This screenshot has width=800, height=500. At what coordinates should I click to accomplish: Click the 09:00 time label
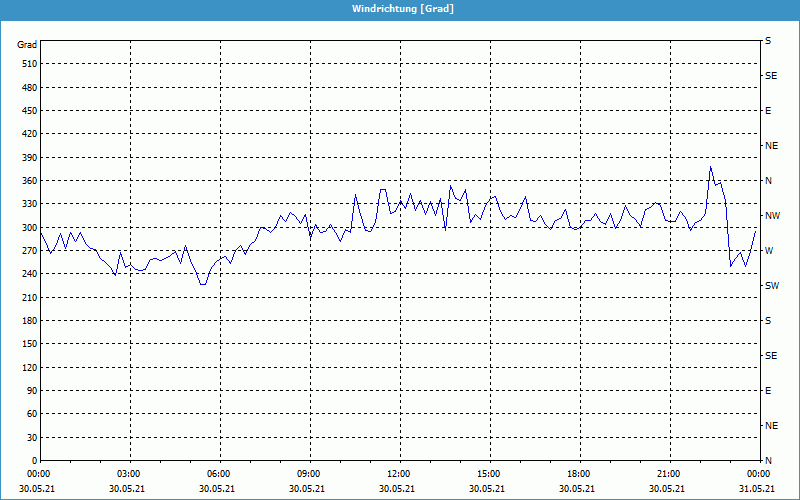click(x=309, y=474)
